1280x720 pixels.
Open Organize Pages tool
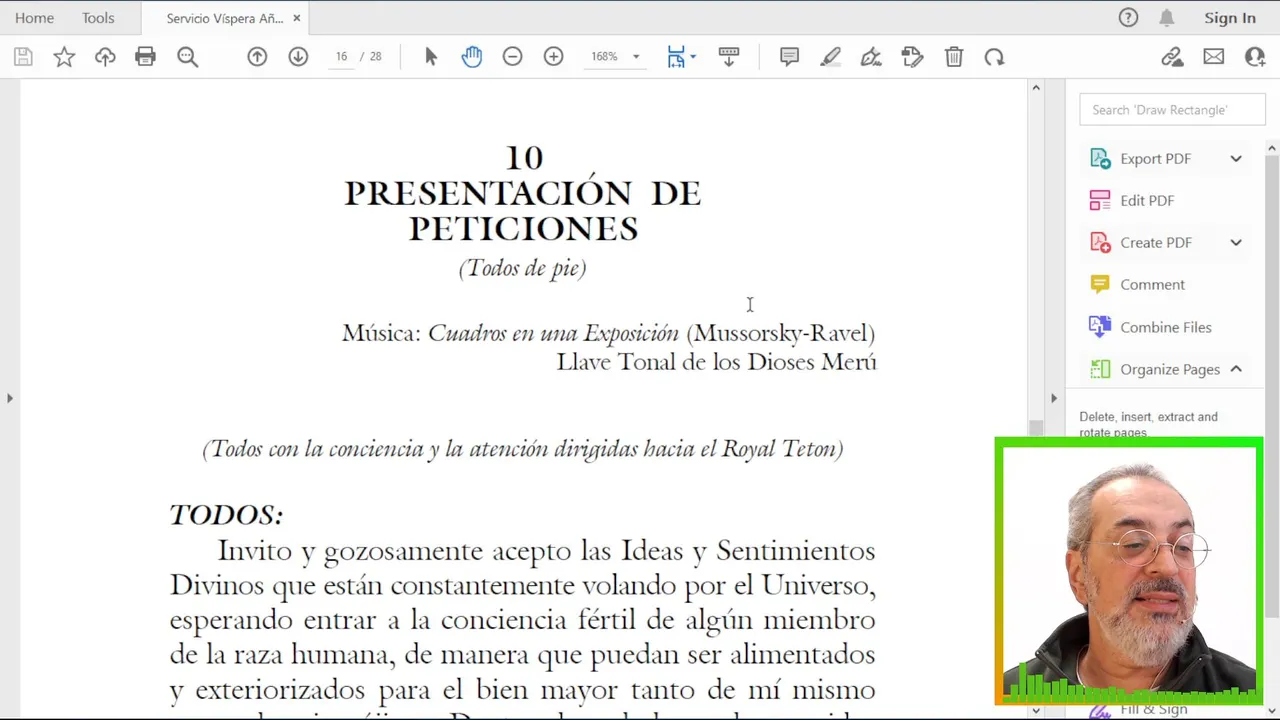1169,369
